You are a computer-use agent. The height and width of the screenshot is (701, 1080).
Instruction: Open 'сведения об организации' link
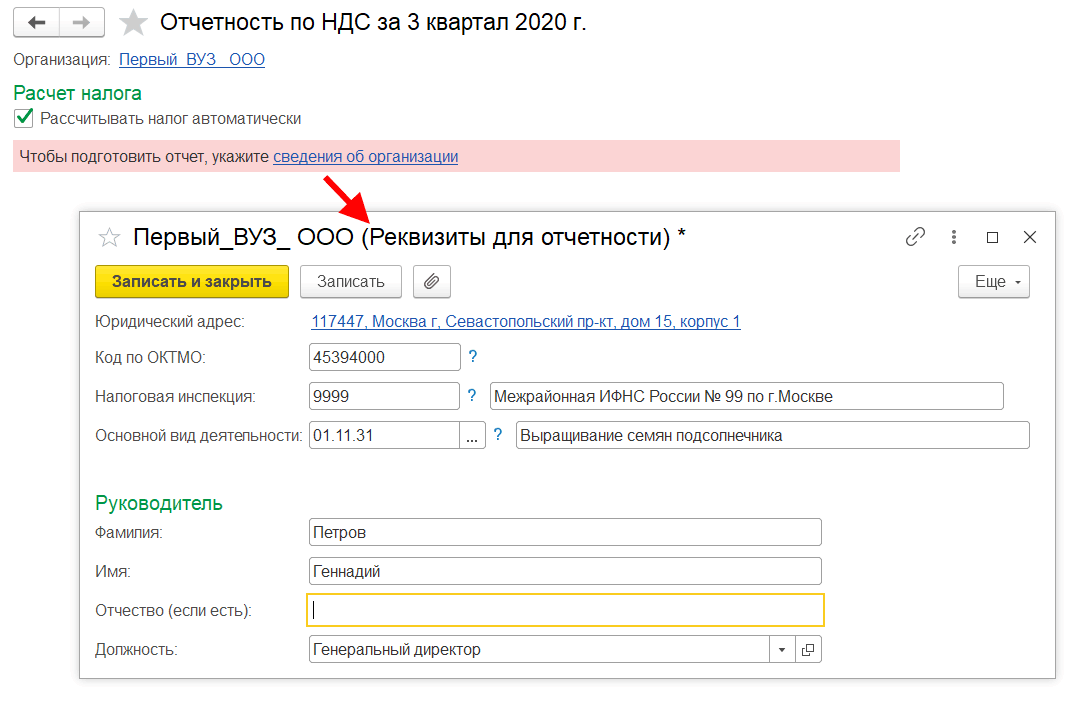(366, 156)
